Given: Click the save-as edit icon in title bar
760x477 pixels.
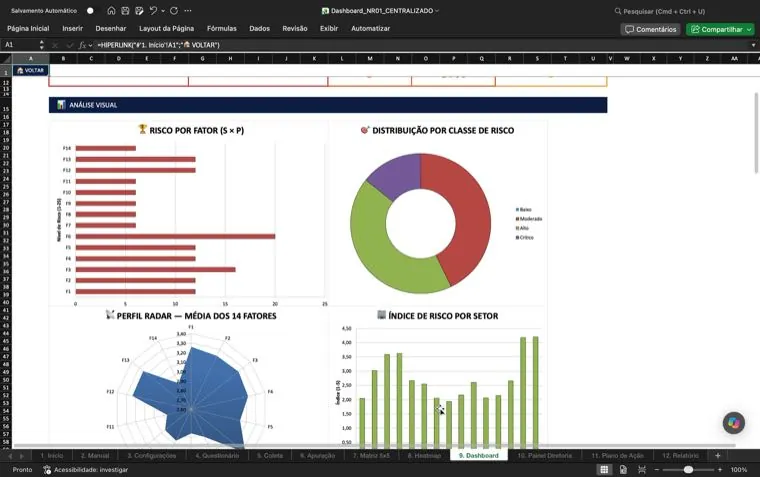Looking at the screenshot, I should 140,11.
